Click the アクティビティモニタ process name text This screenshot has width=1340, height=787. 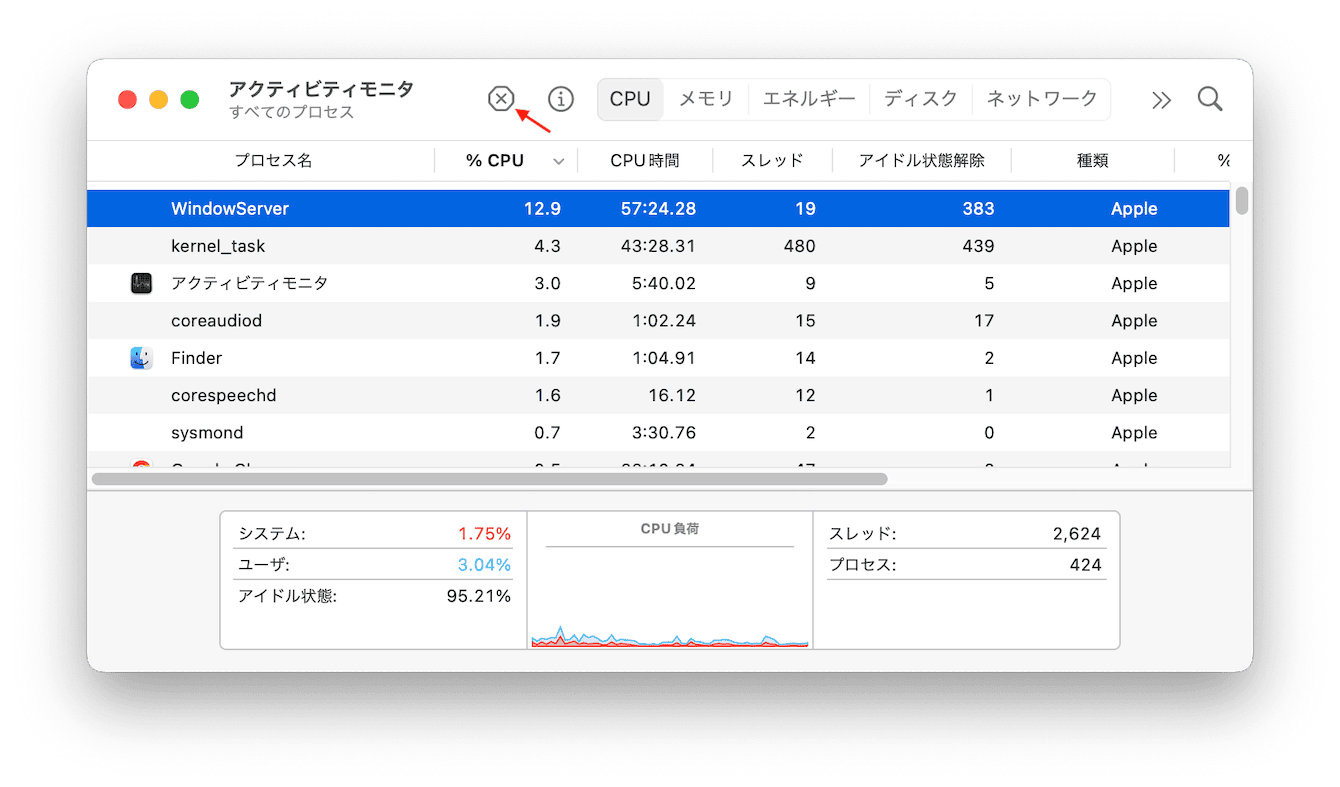pos(249,283)
